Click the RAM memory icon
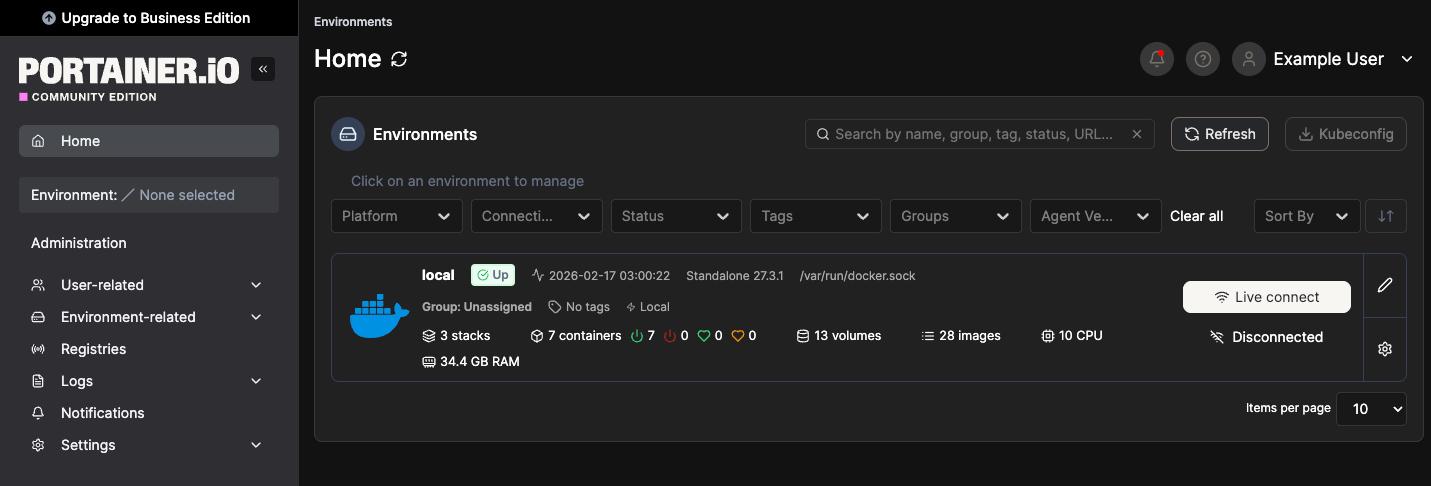The height and width of the screenshot is (486, 1431). pyautogui.click(x=429, y=362)
